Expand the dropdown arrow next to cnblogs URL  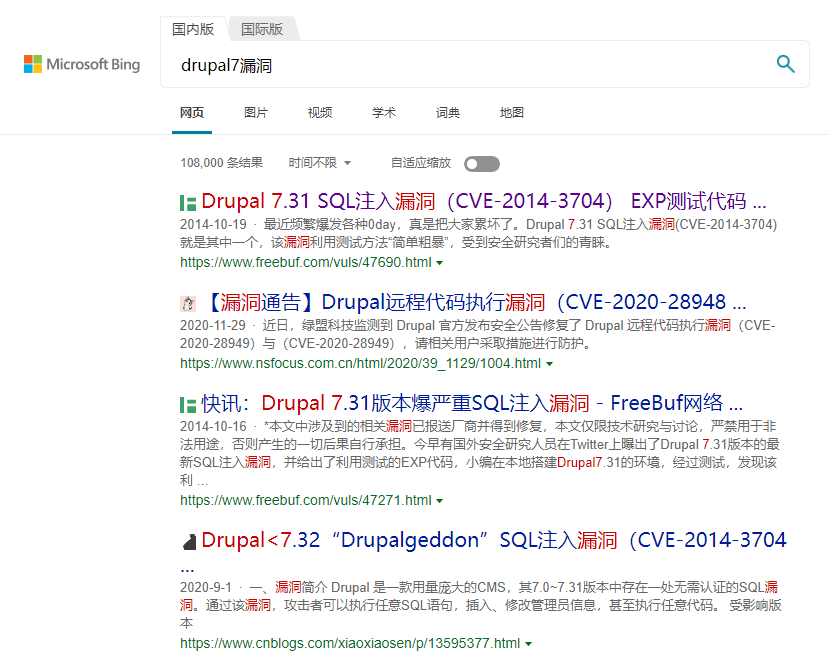point(529,643)
